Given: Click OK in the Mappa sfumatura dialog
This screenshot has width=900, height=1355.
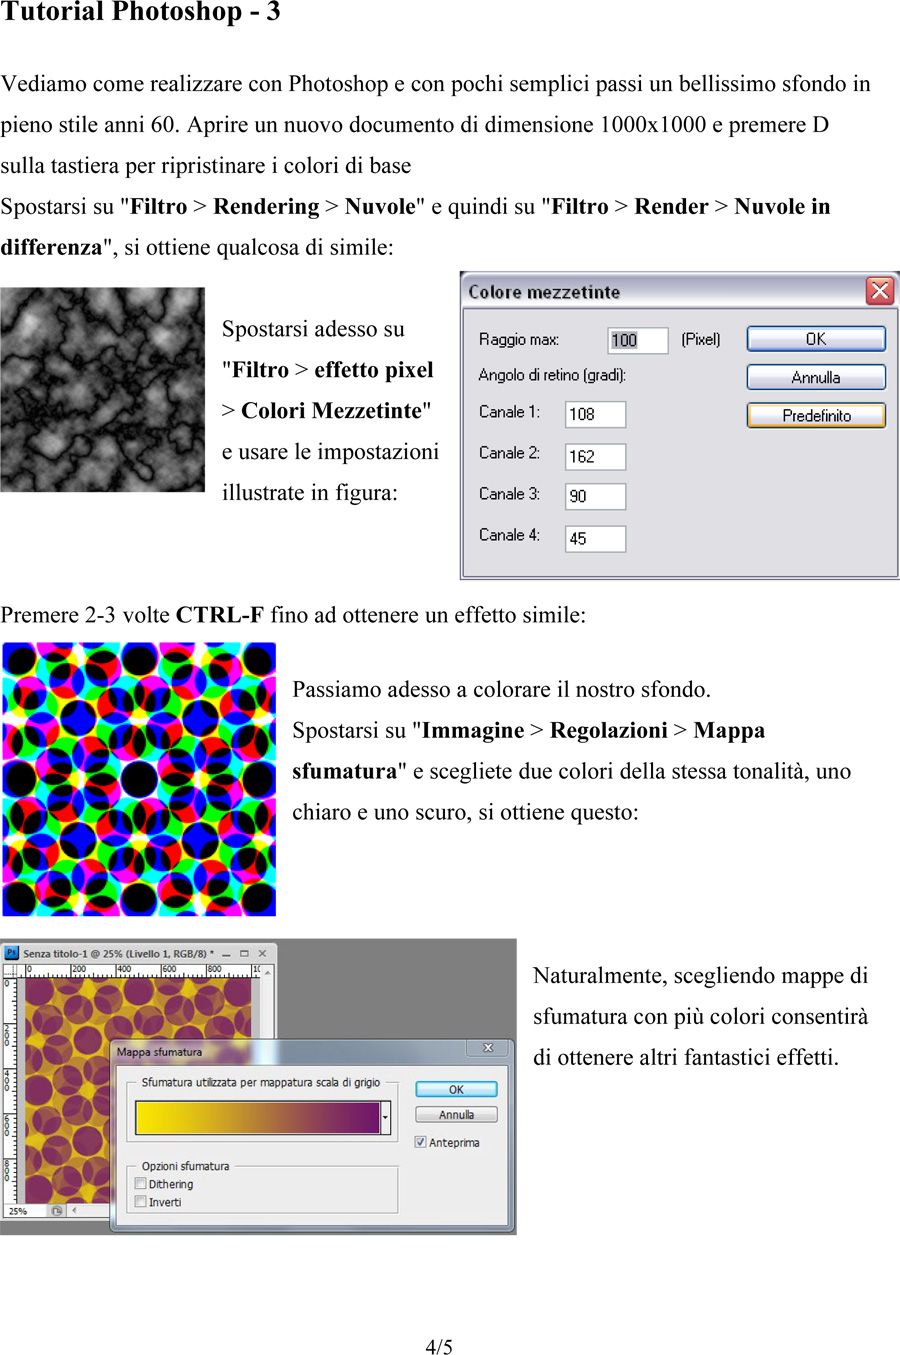Looking at the screenshot, I should tap(456, 1090).
